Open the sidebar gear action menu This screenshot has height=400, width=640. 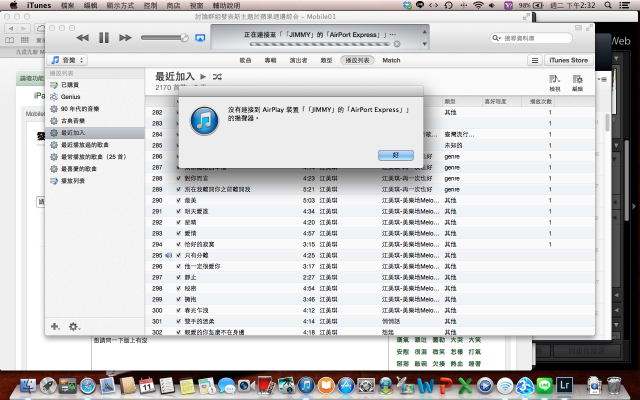[74, 327]
